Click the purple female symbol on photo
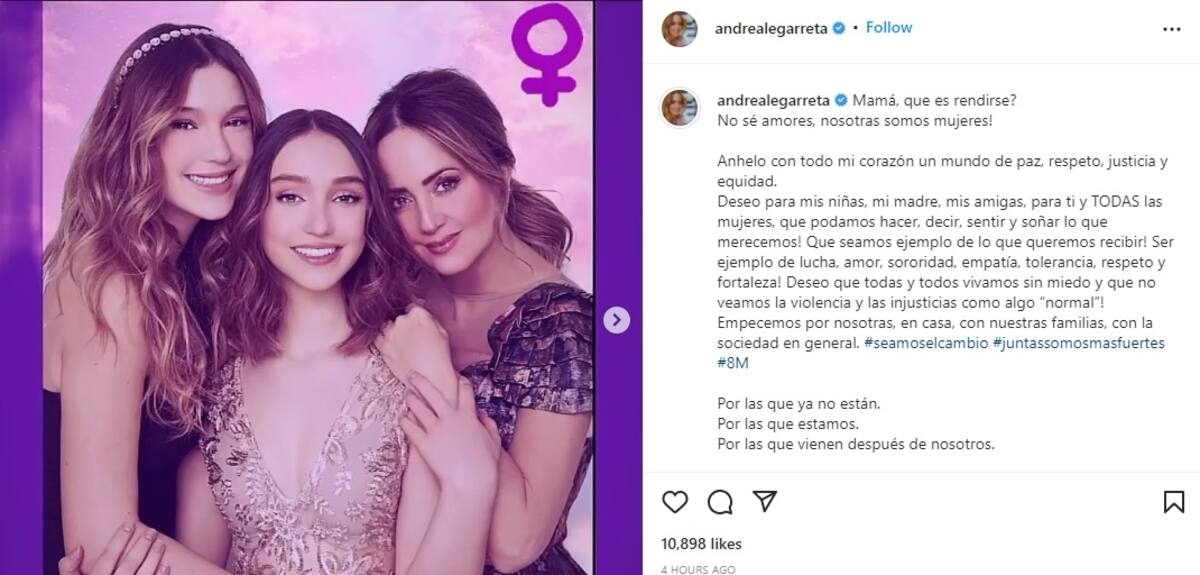The width and height of the screenshot is (1200, 575). coord(546,53)
